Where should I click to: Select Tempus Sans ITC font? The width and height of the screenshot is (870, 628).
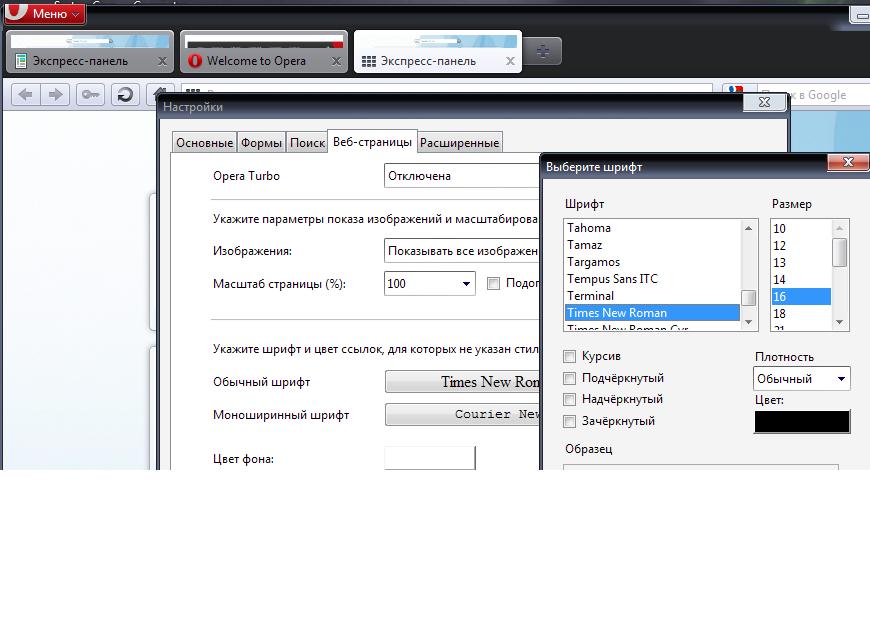coord(652,278)
